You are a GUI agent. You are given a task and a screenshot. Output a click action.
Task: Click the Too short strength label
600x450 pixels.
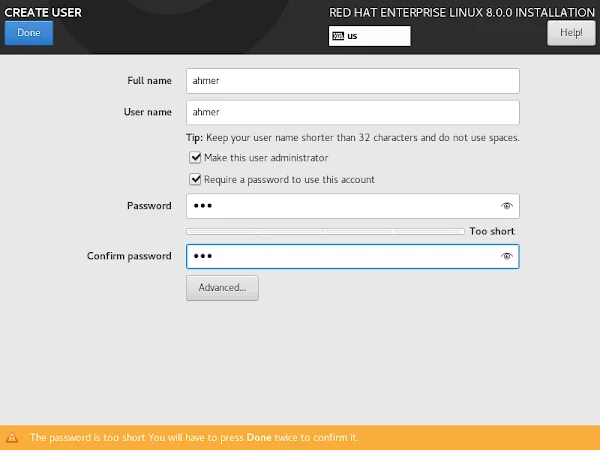pyautogui.click(x=492, y=231)
